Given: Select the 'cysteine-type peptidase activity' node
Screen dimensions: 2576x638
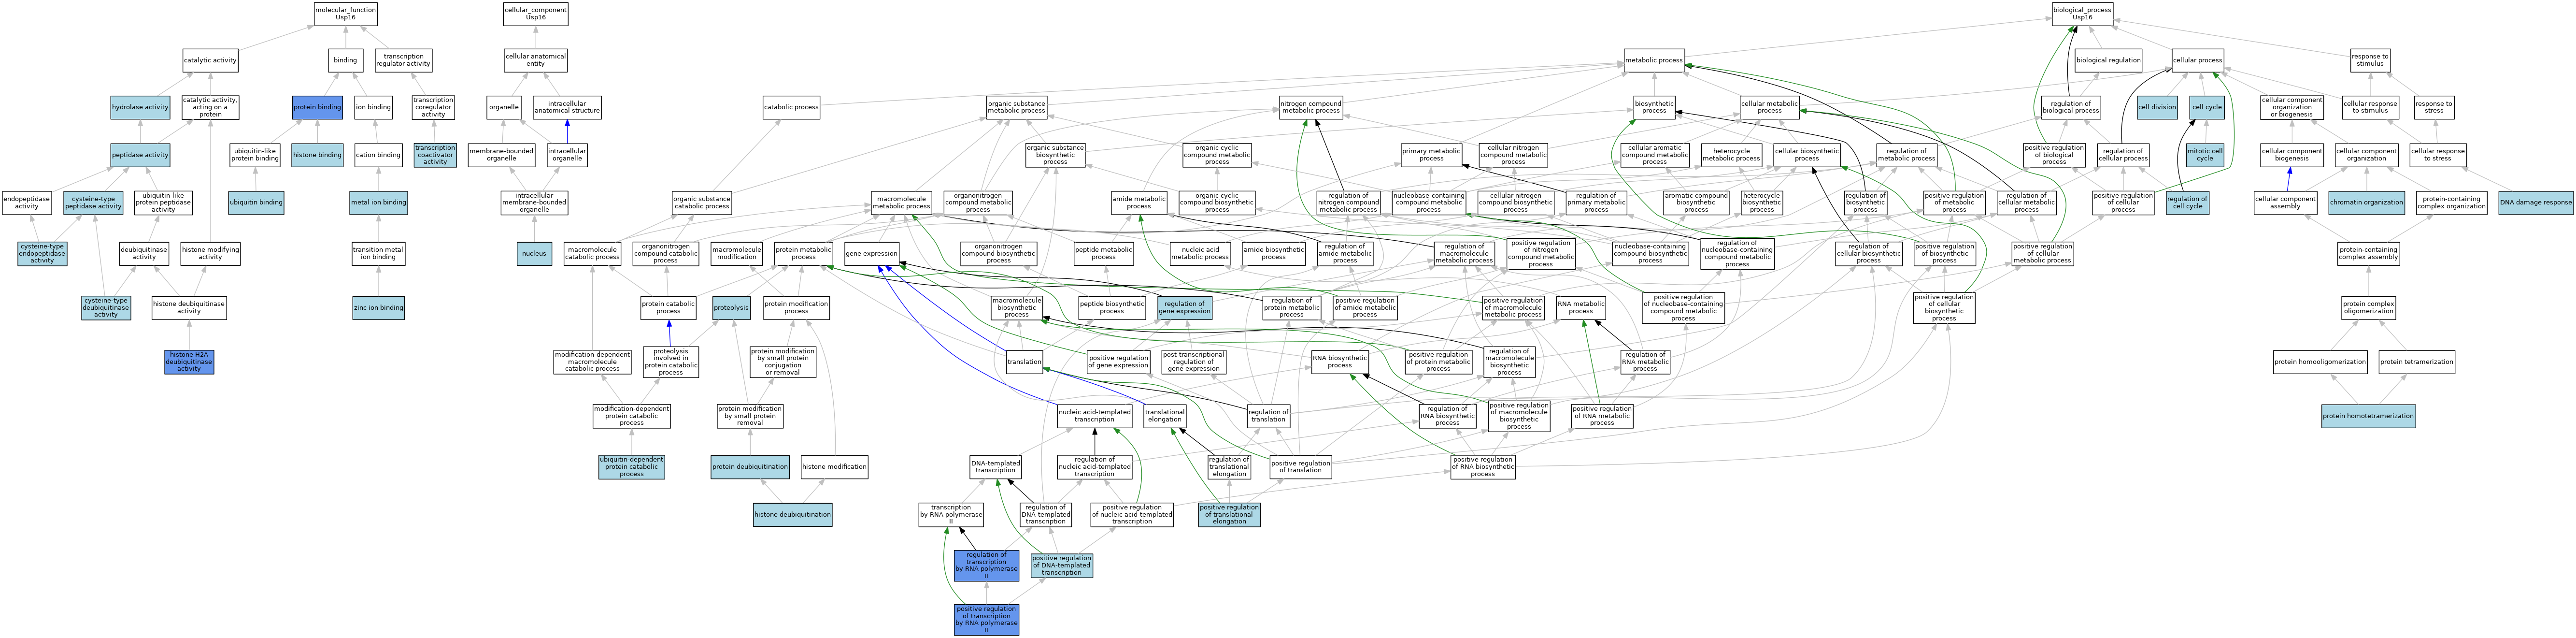Looking at the screenshot, I should [x=93, y=203].
